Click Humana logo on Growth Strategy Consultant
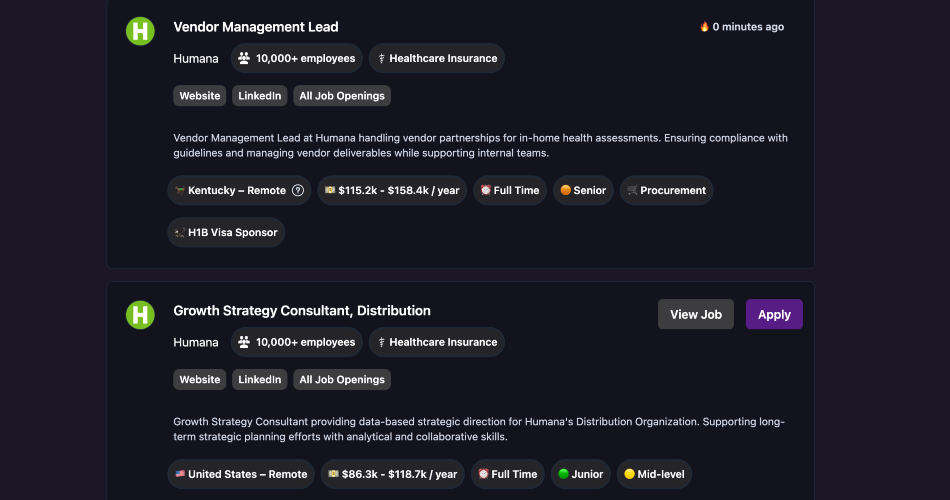 coord(140,315)
